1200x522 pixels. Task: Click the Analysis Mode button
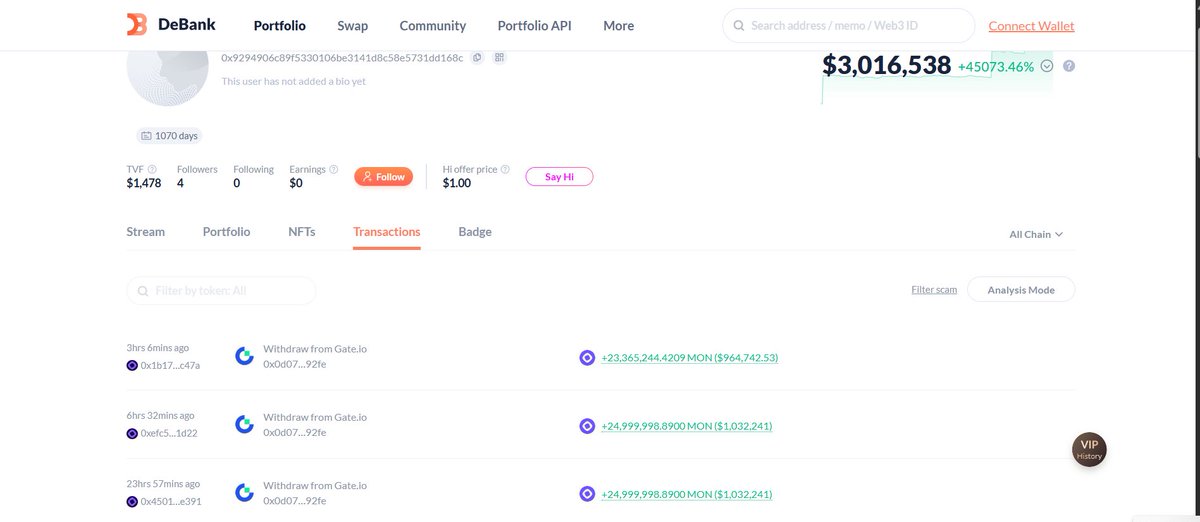tap(1021, 289)
